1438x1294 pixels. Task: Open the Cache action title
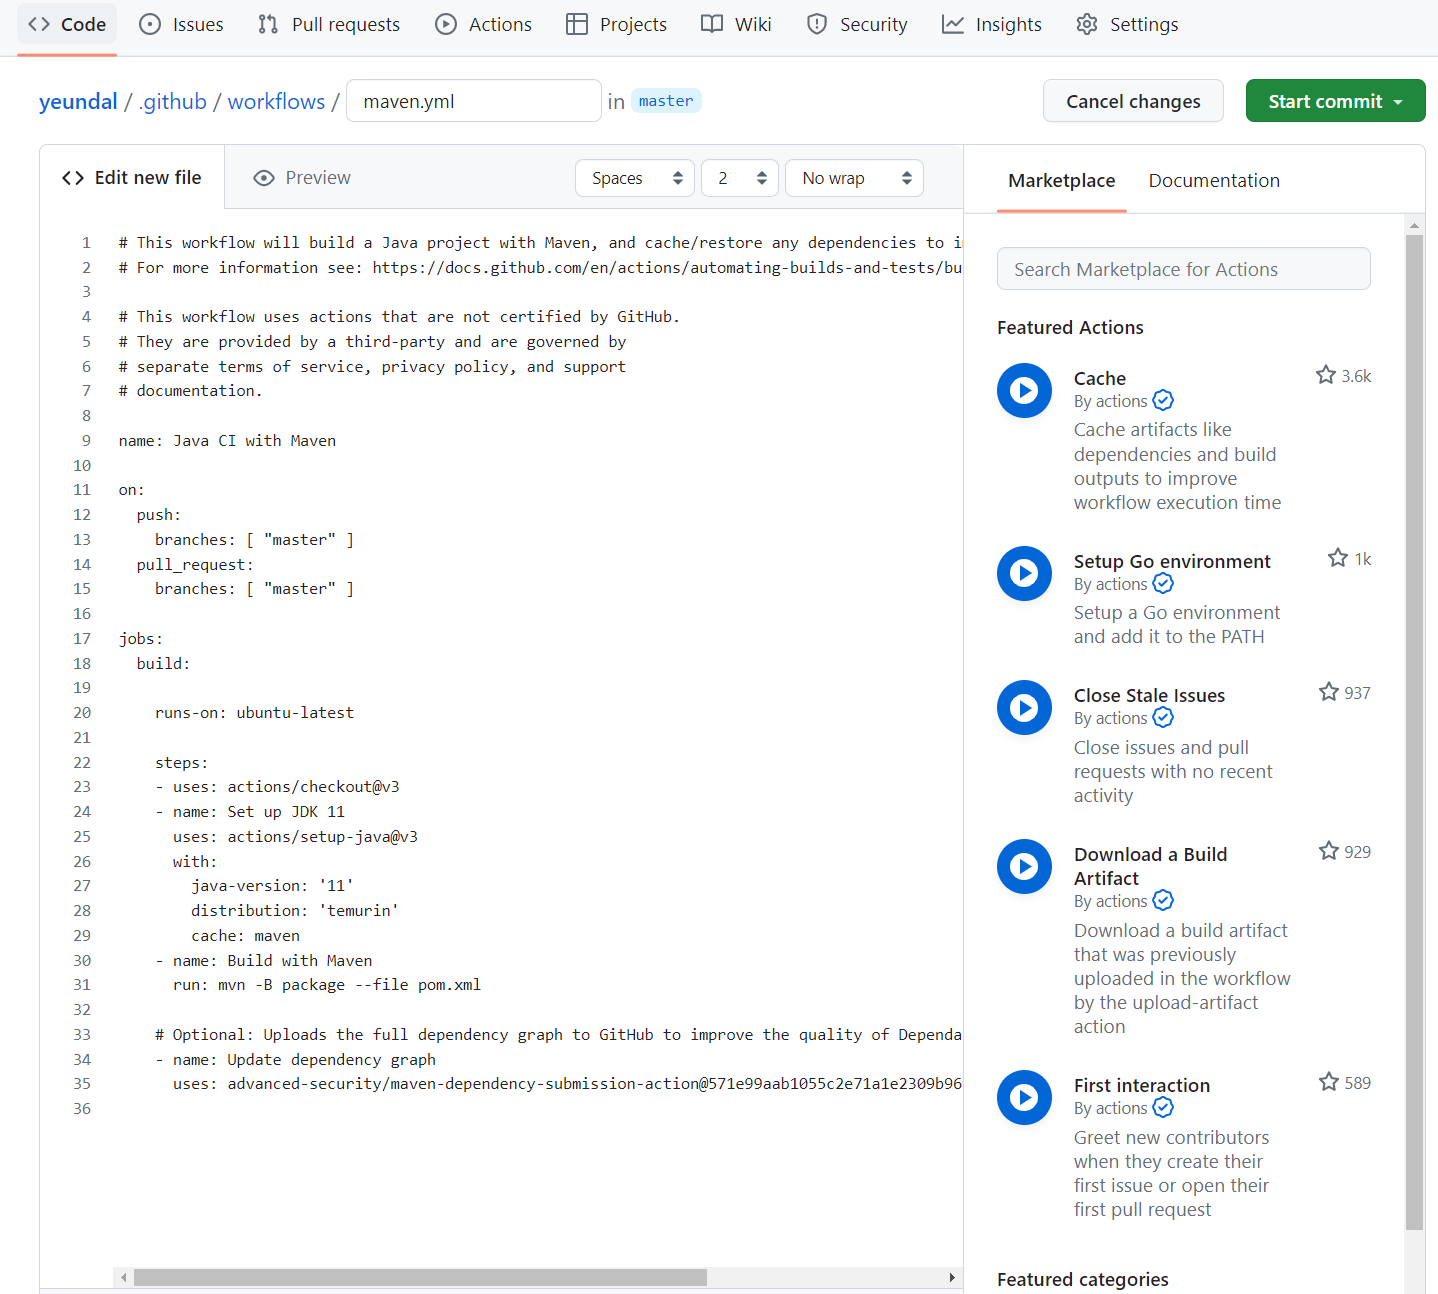[x=1100, y=378]
